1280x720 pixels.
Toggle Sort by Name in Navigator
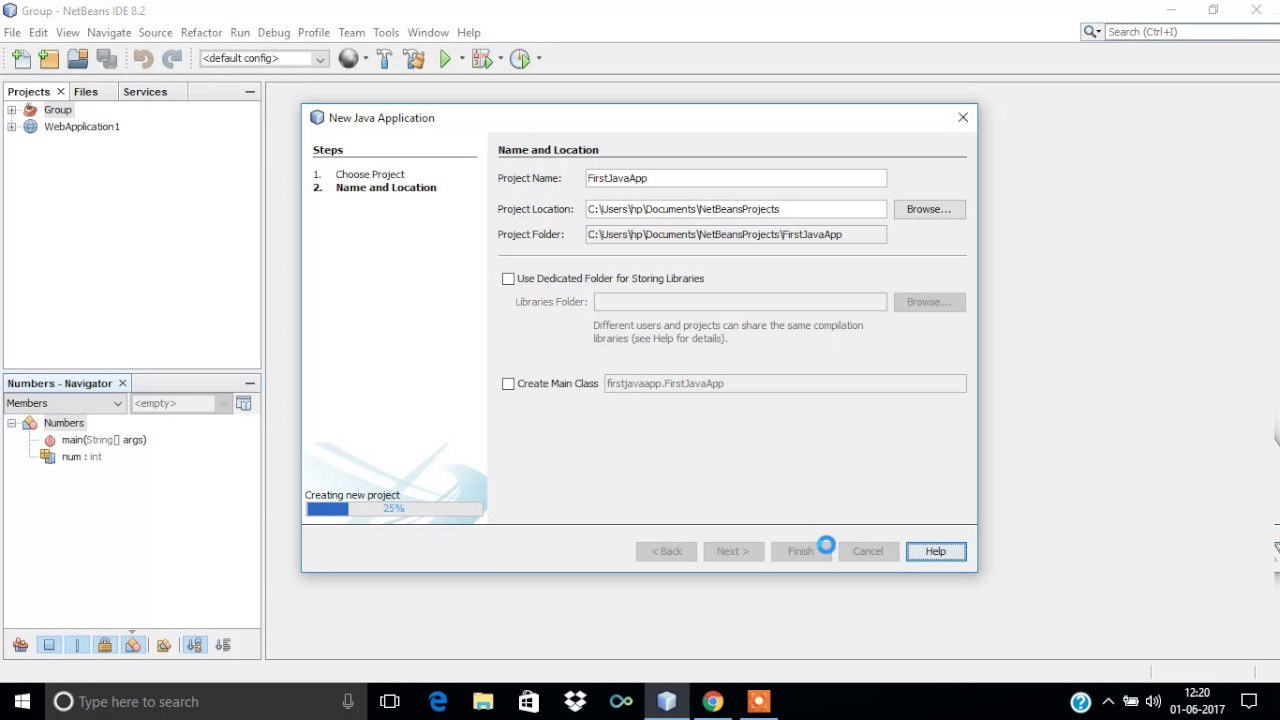tap(194, 645)
